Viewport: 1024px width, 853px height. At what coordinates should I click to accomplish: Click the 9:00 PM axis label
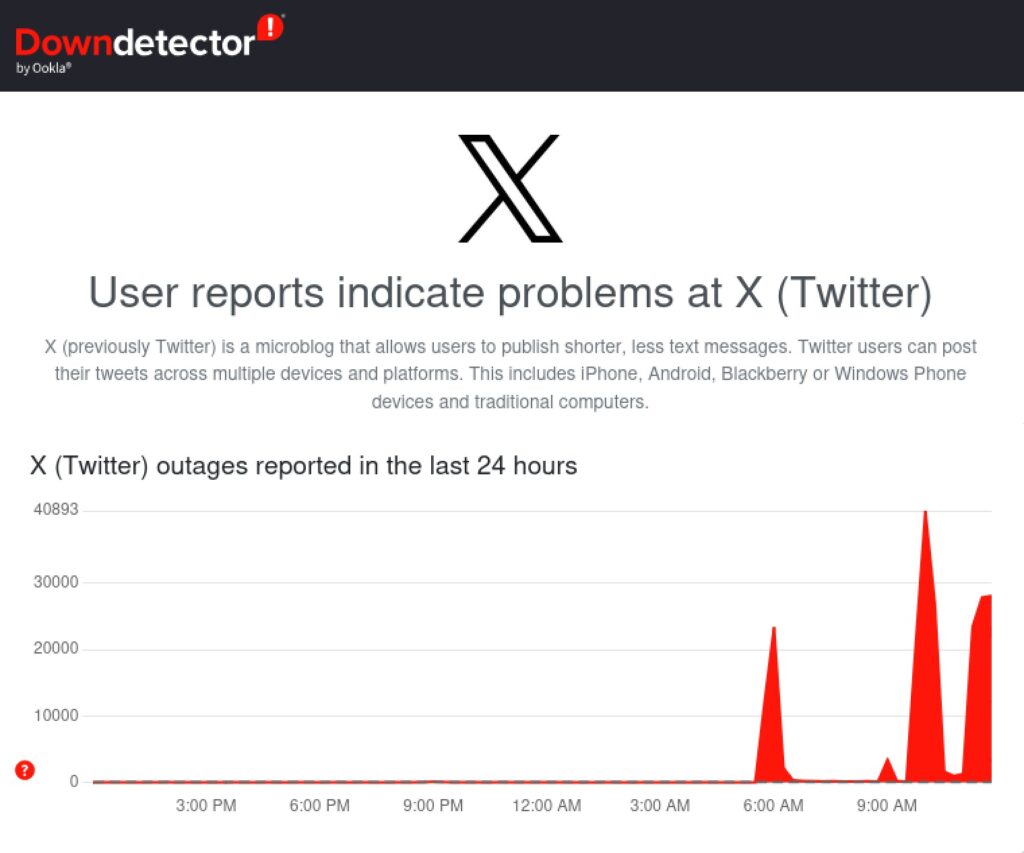tap(433, 805)
